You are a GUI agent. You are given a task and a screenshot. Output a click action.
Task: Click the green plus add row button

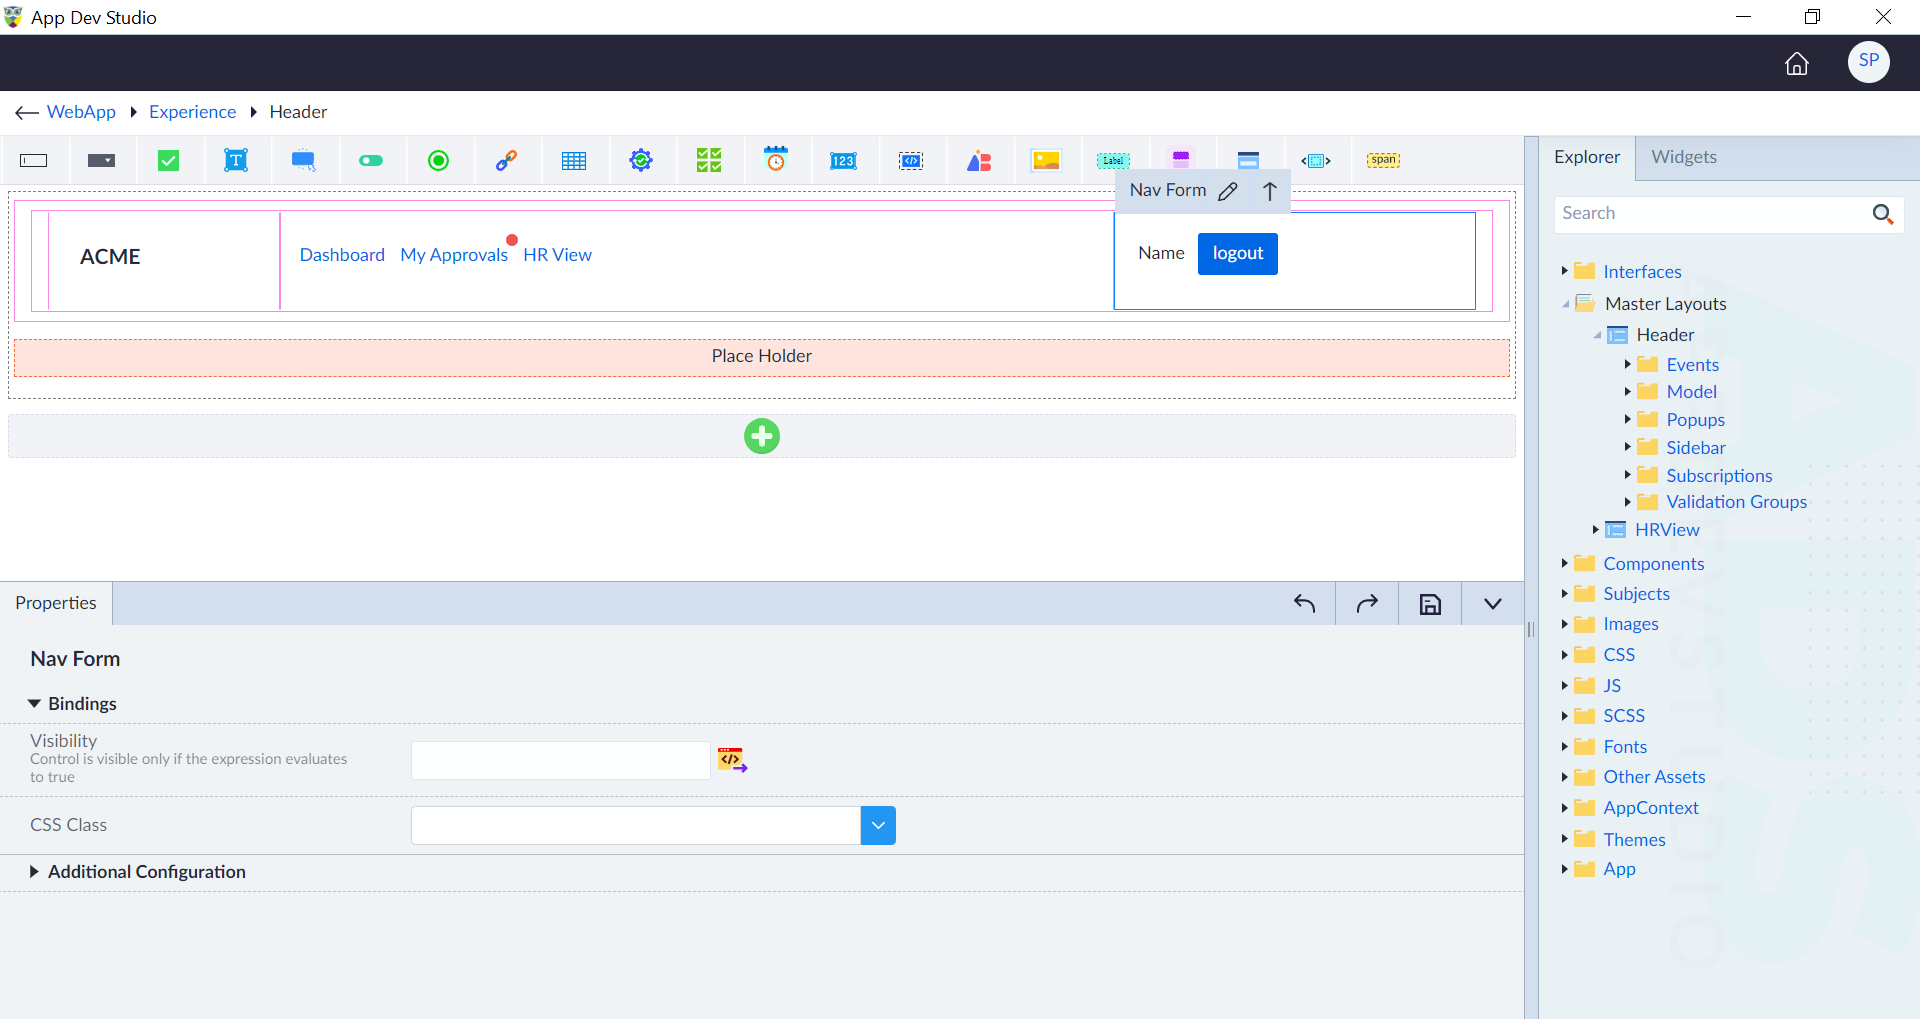click(762, 436)
